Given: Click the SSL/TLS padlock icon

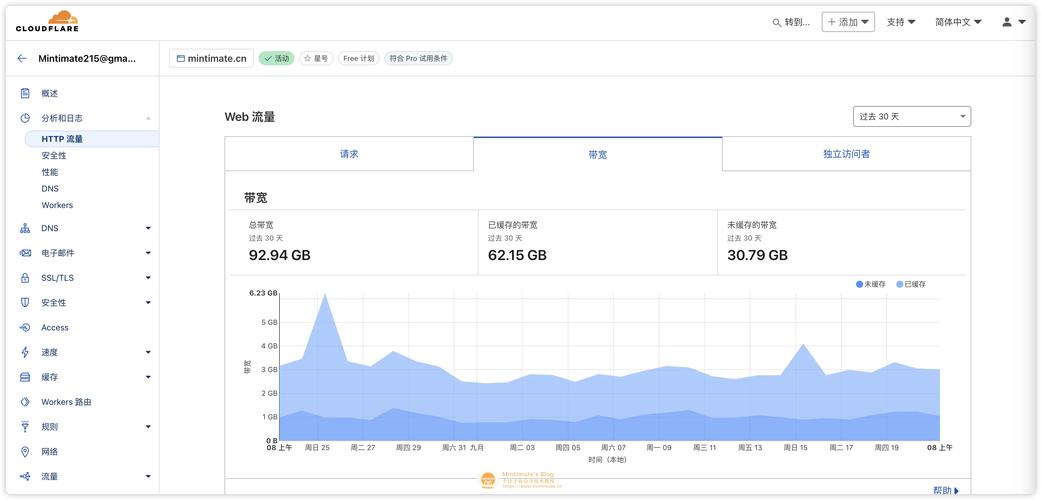Looking at the screenshot, I should 25,278.
